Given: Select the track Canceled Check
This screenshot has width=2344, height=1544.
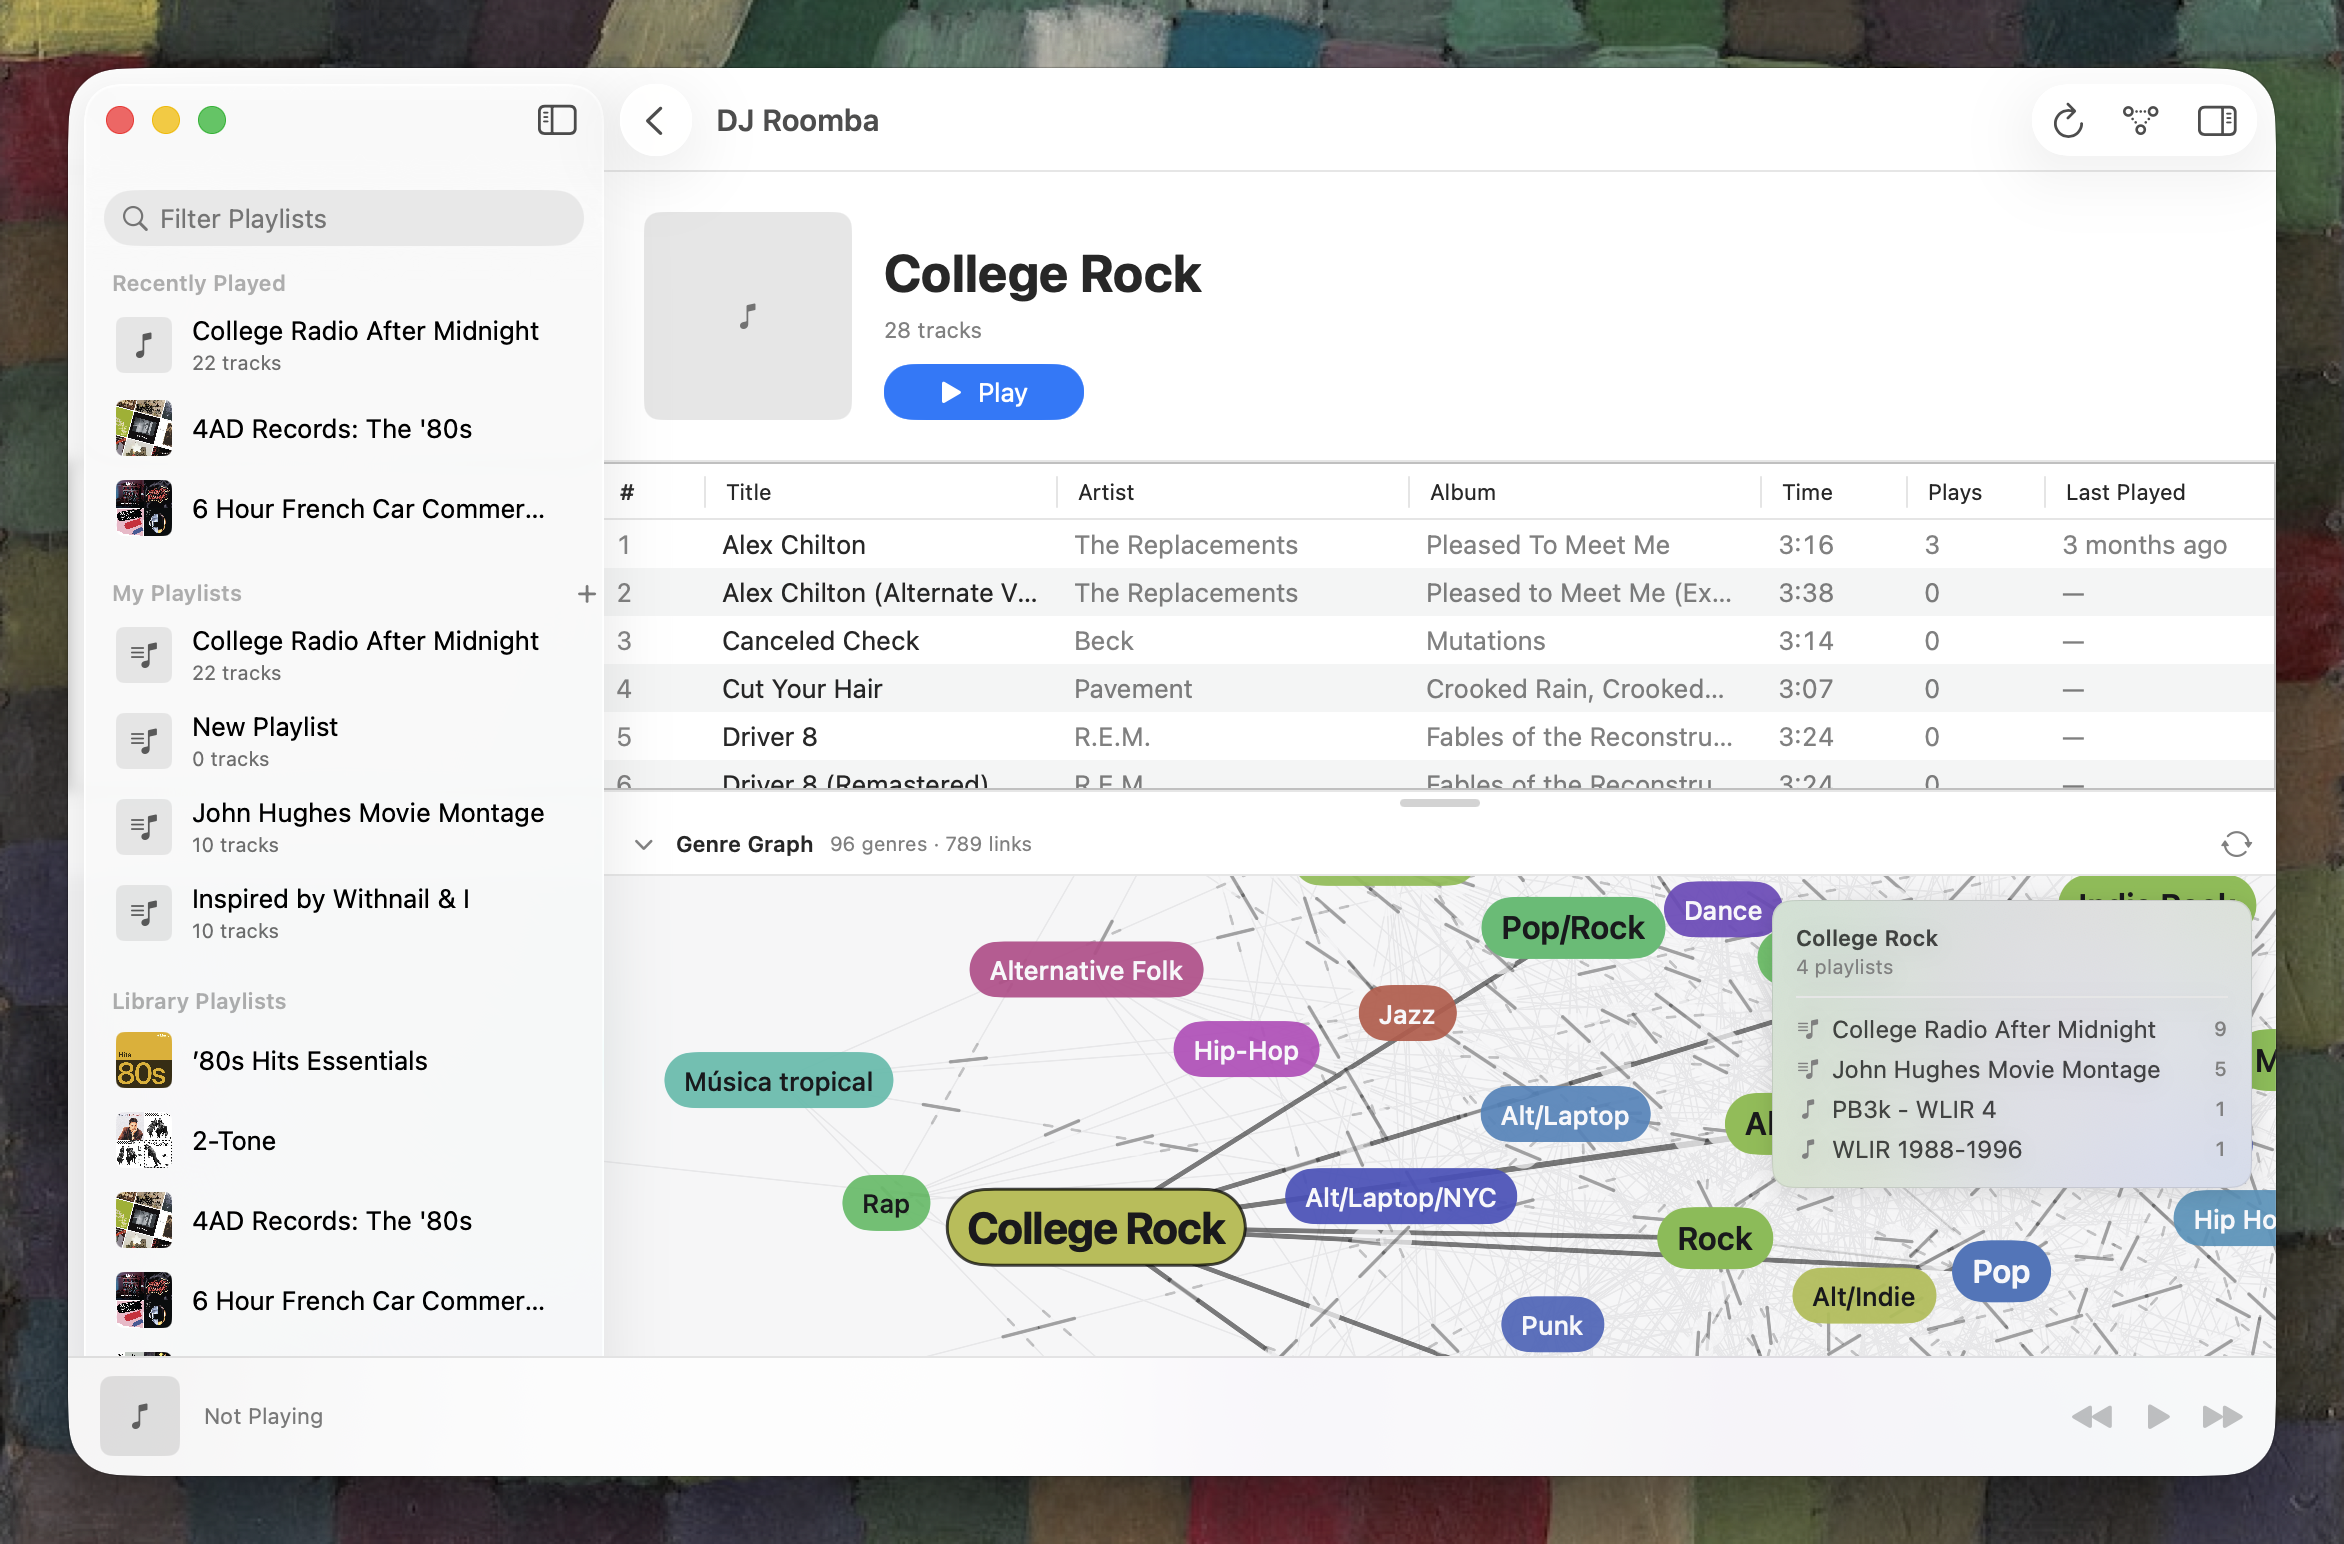Looking at the screenshot, I should [1439, 640].
